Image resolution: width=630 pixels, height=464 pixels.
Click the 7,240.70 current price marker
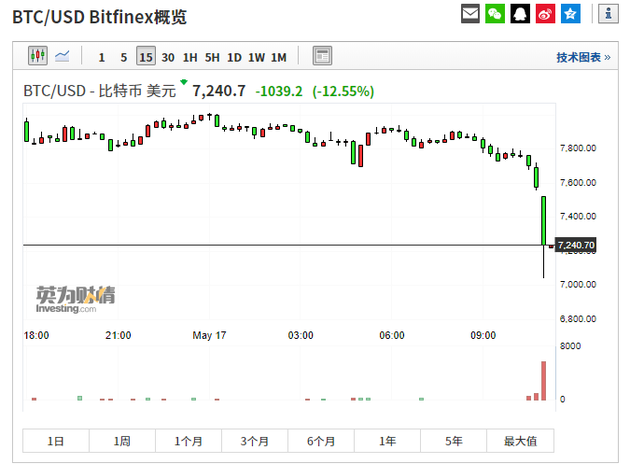(x=576, y=245)
